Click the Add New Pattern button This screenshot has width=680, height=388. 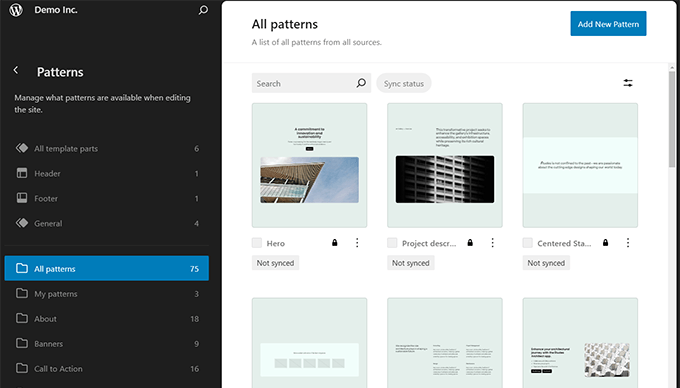point(608,24)
